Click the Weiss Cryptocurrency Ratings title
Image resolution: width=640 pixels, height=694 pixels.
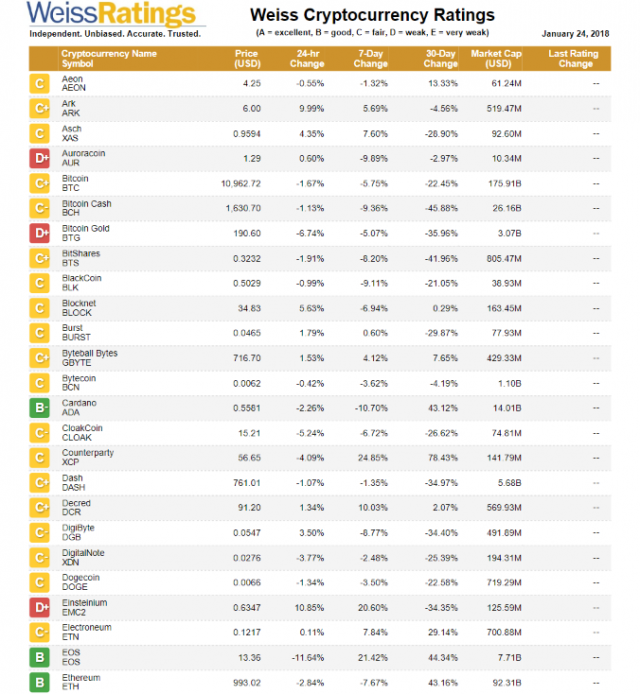pos(371,15)
